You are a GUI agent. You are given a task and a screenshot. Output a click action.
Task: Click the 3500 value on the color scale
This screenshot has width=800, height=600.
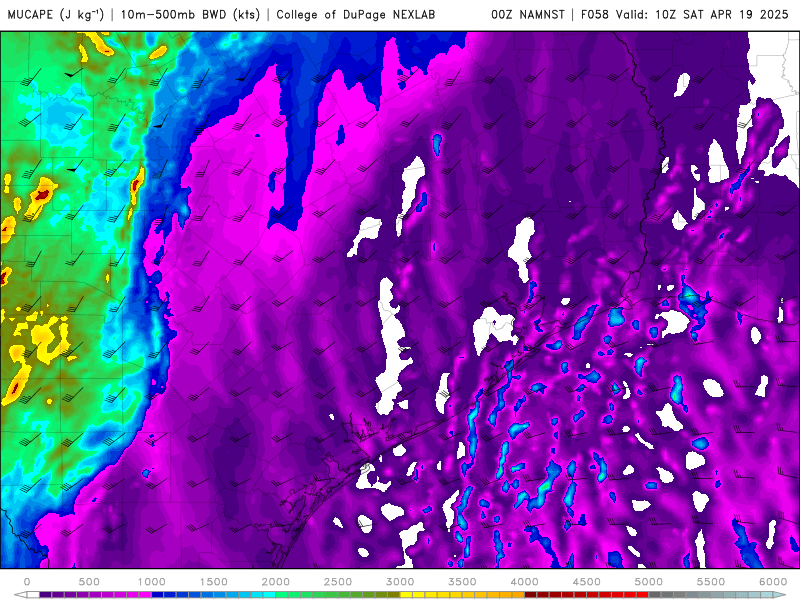[x=462, y=582]
